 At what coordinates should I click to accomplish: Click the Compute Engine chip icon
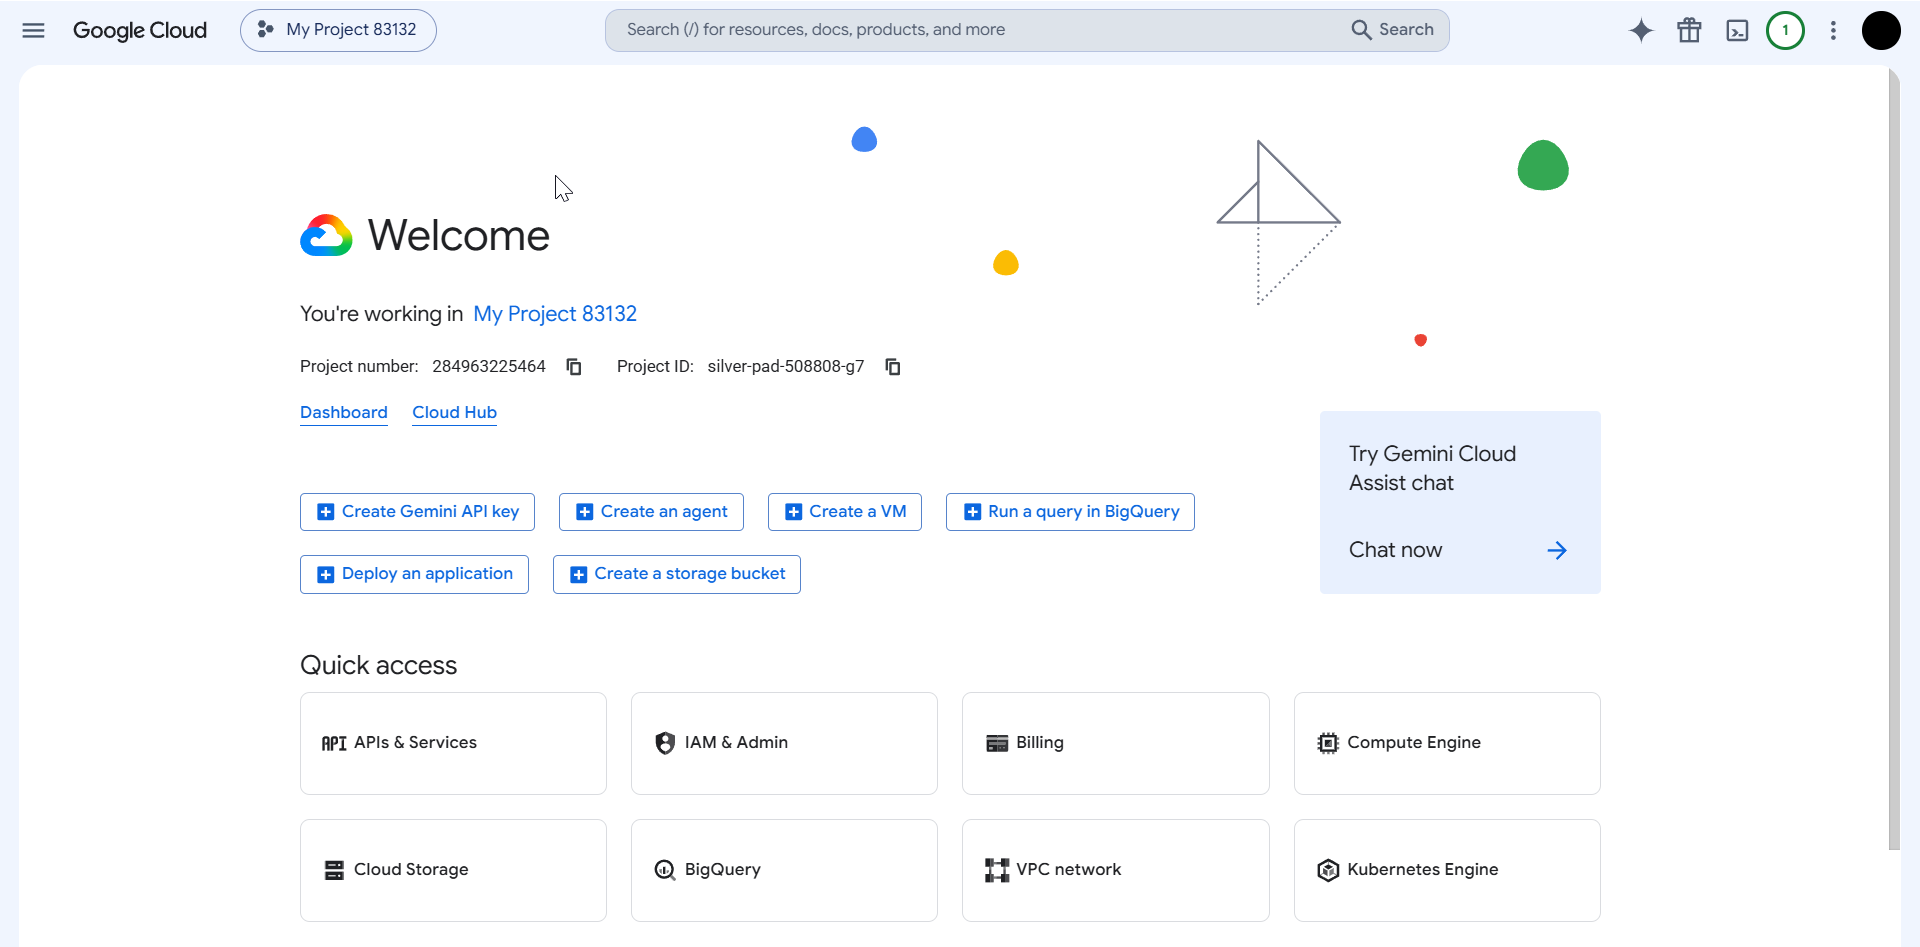(1328, 743)
